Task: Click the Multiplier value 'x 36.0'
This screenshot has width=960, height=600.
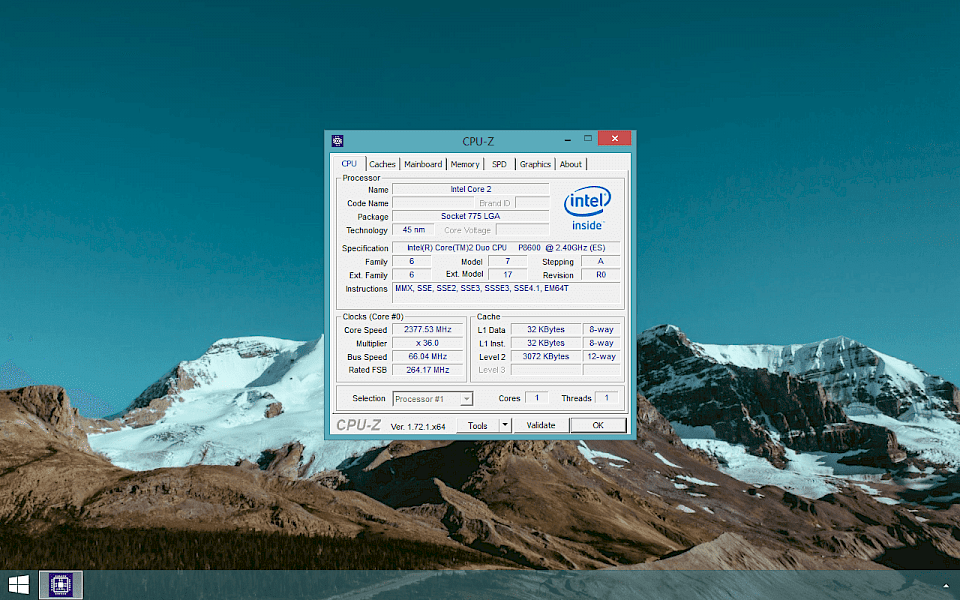Action: pos(427,343)
